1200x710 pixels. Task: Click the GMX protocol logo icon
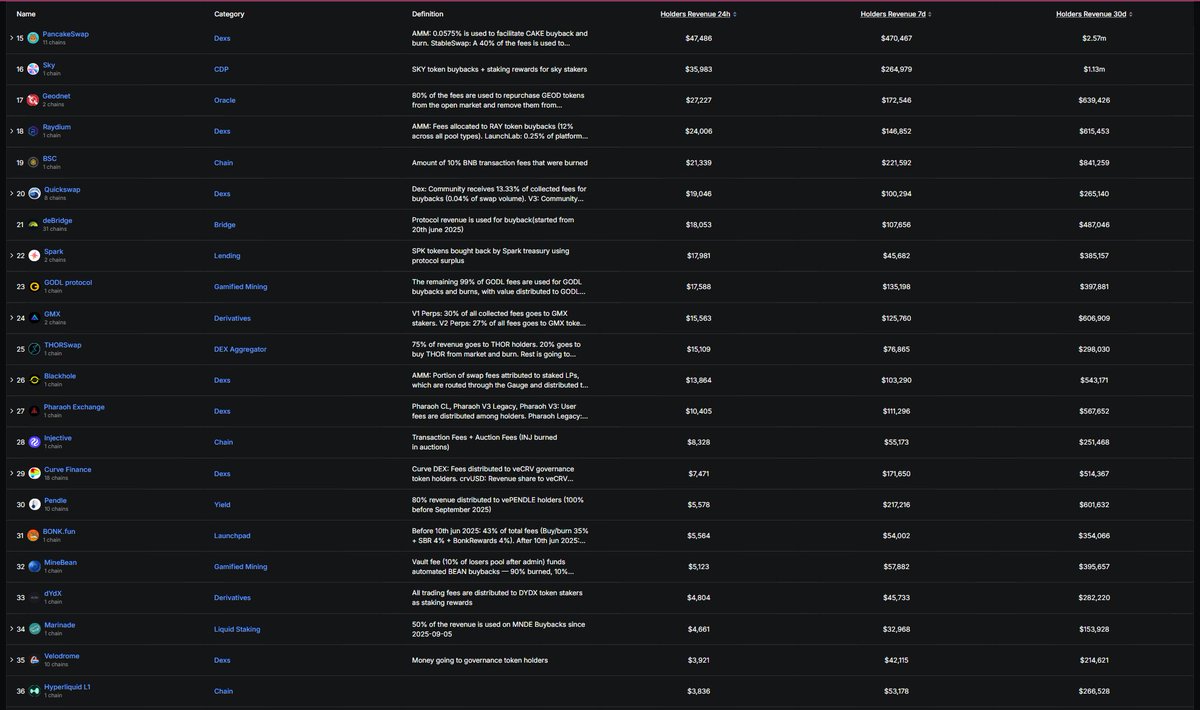click(x=34, y=317)
